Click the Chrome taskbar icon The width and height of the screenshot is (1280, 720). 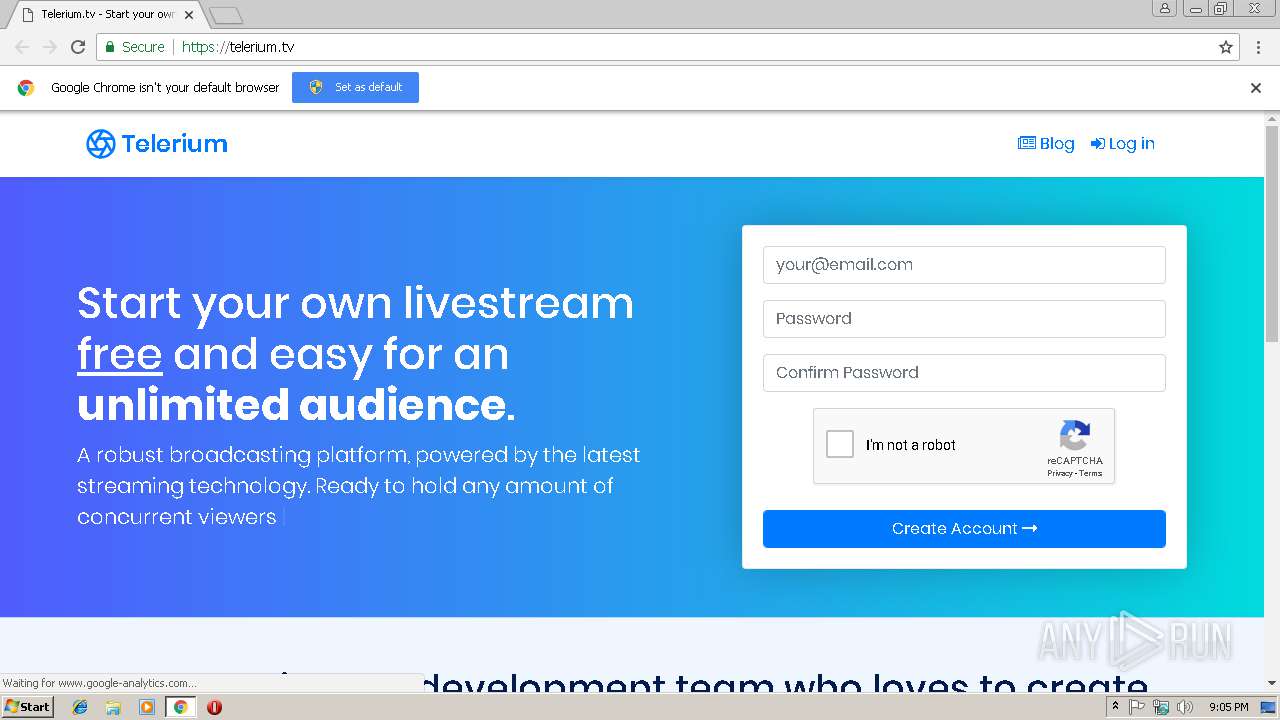point(180,707)
